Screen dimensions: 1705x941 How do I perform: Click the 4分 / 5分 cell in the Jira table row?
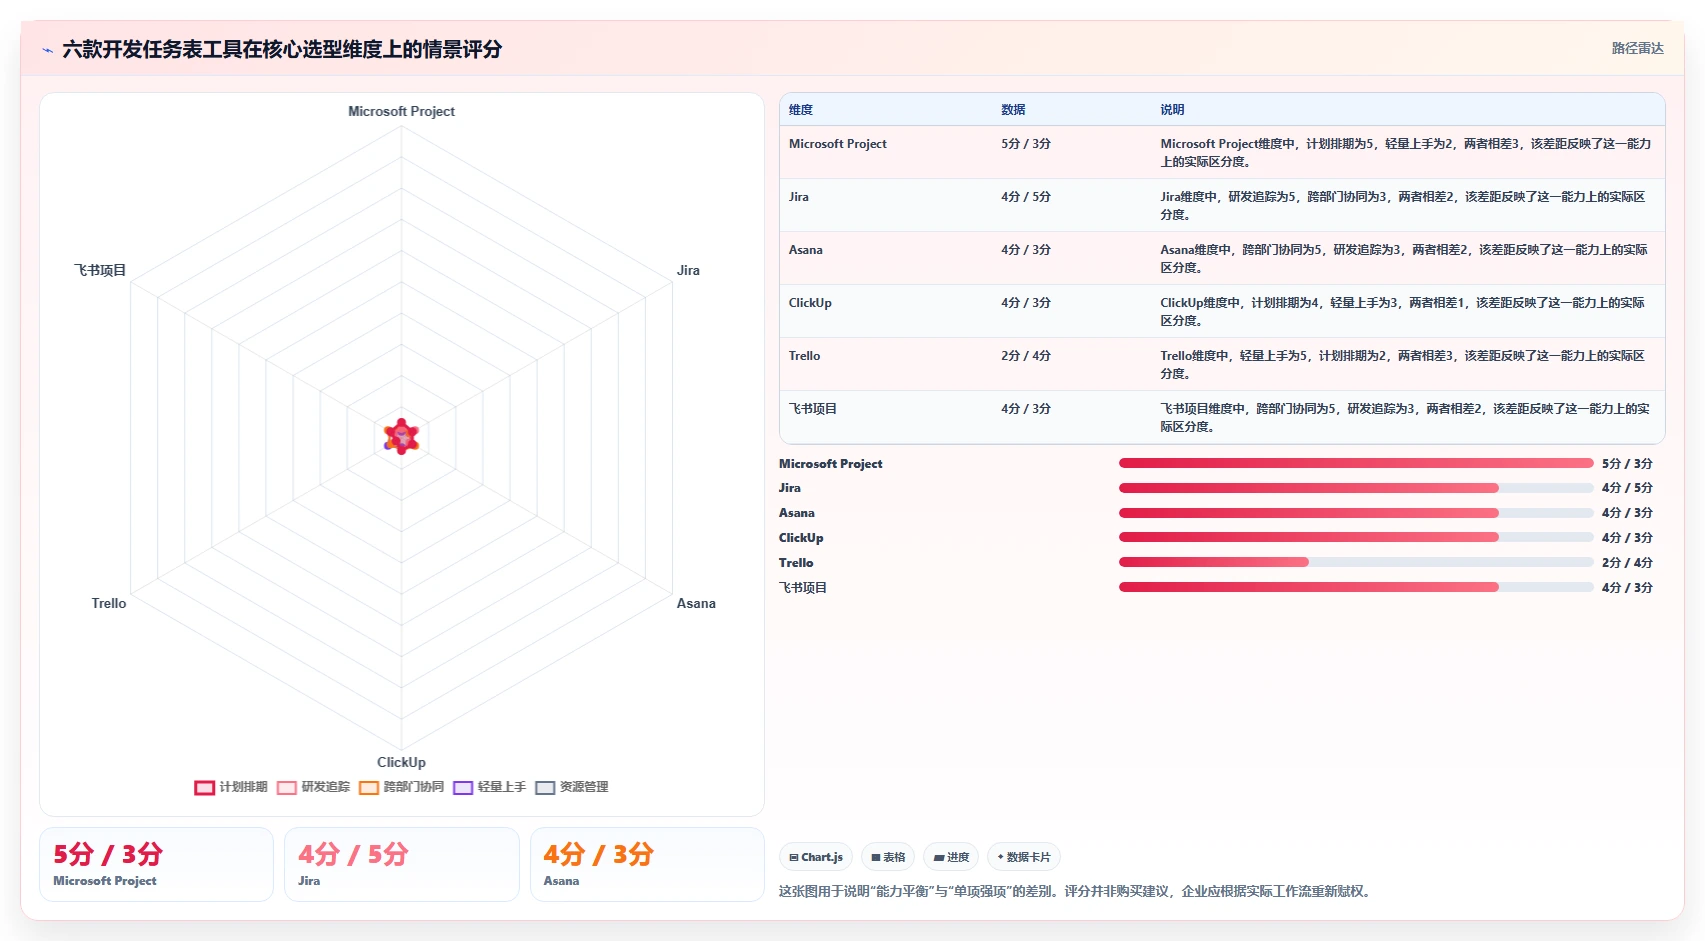[x=1026, y=197]
